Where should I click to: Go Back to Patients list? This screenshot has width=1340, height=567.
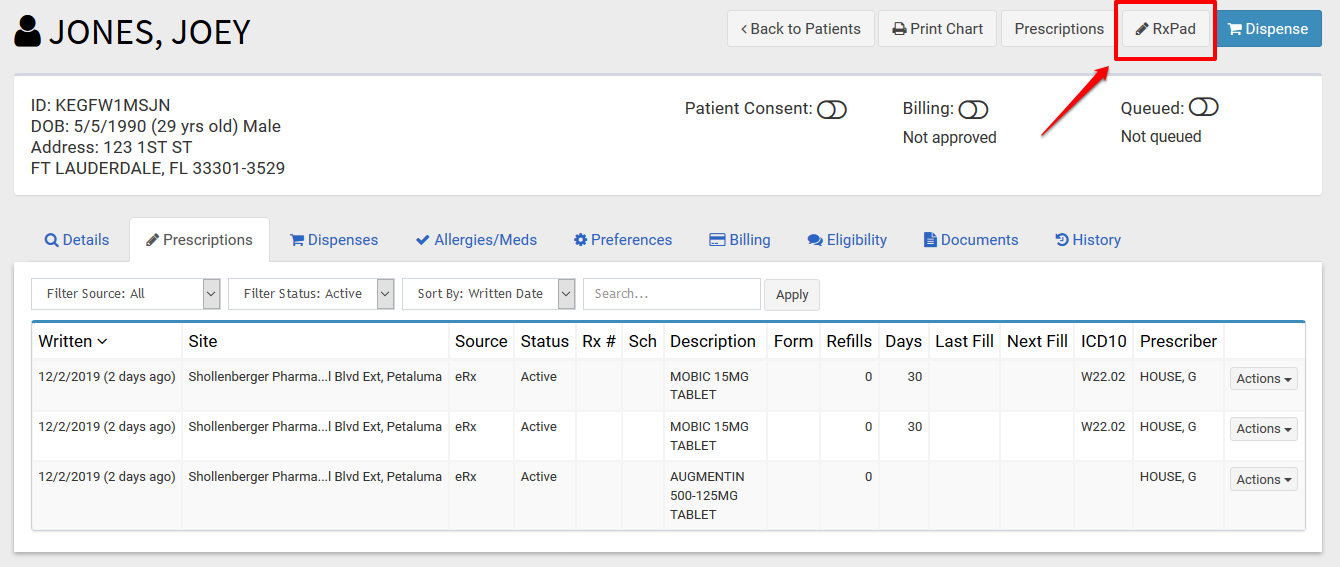(800, 29)
